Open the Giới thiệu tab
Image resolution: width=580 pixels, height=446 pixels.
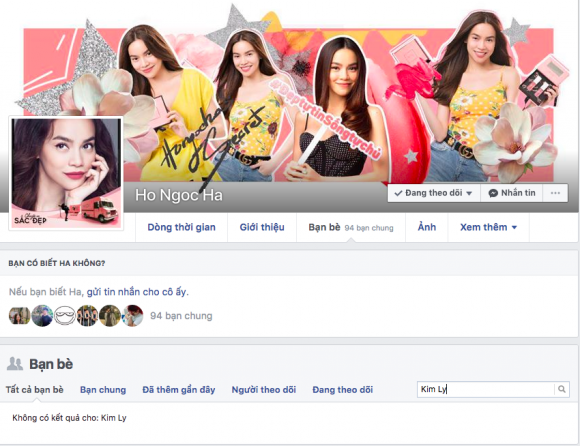[262, 227]
